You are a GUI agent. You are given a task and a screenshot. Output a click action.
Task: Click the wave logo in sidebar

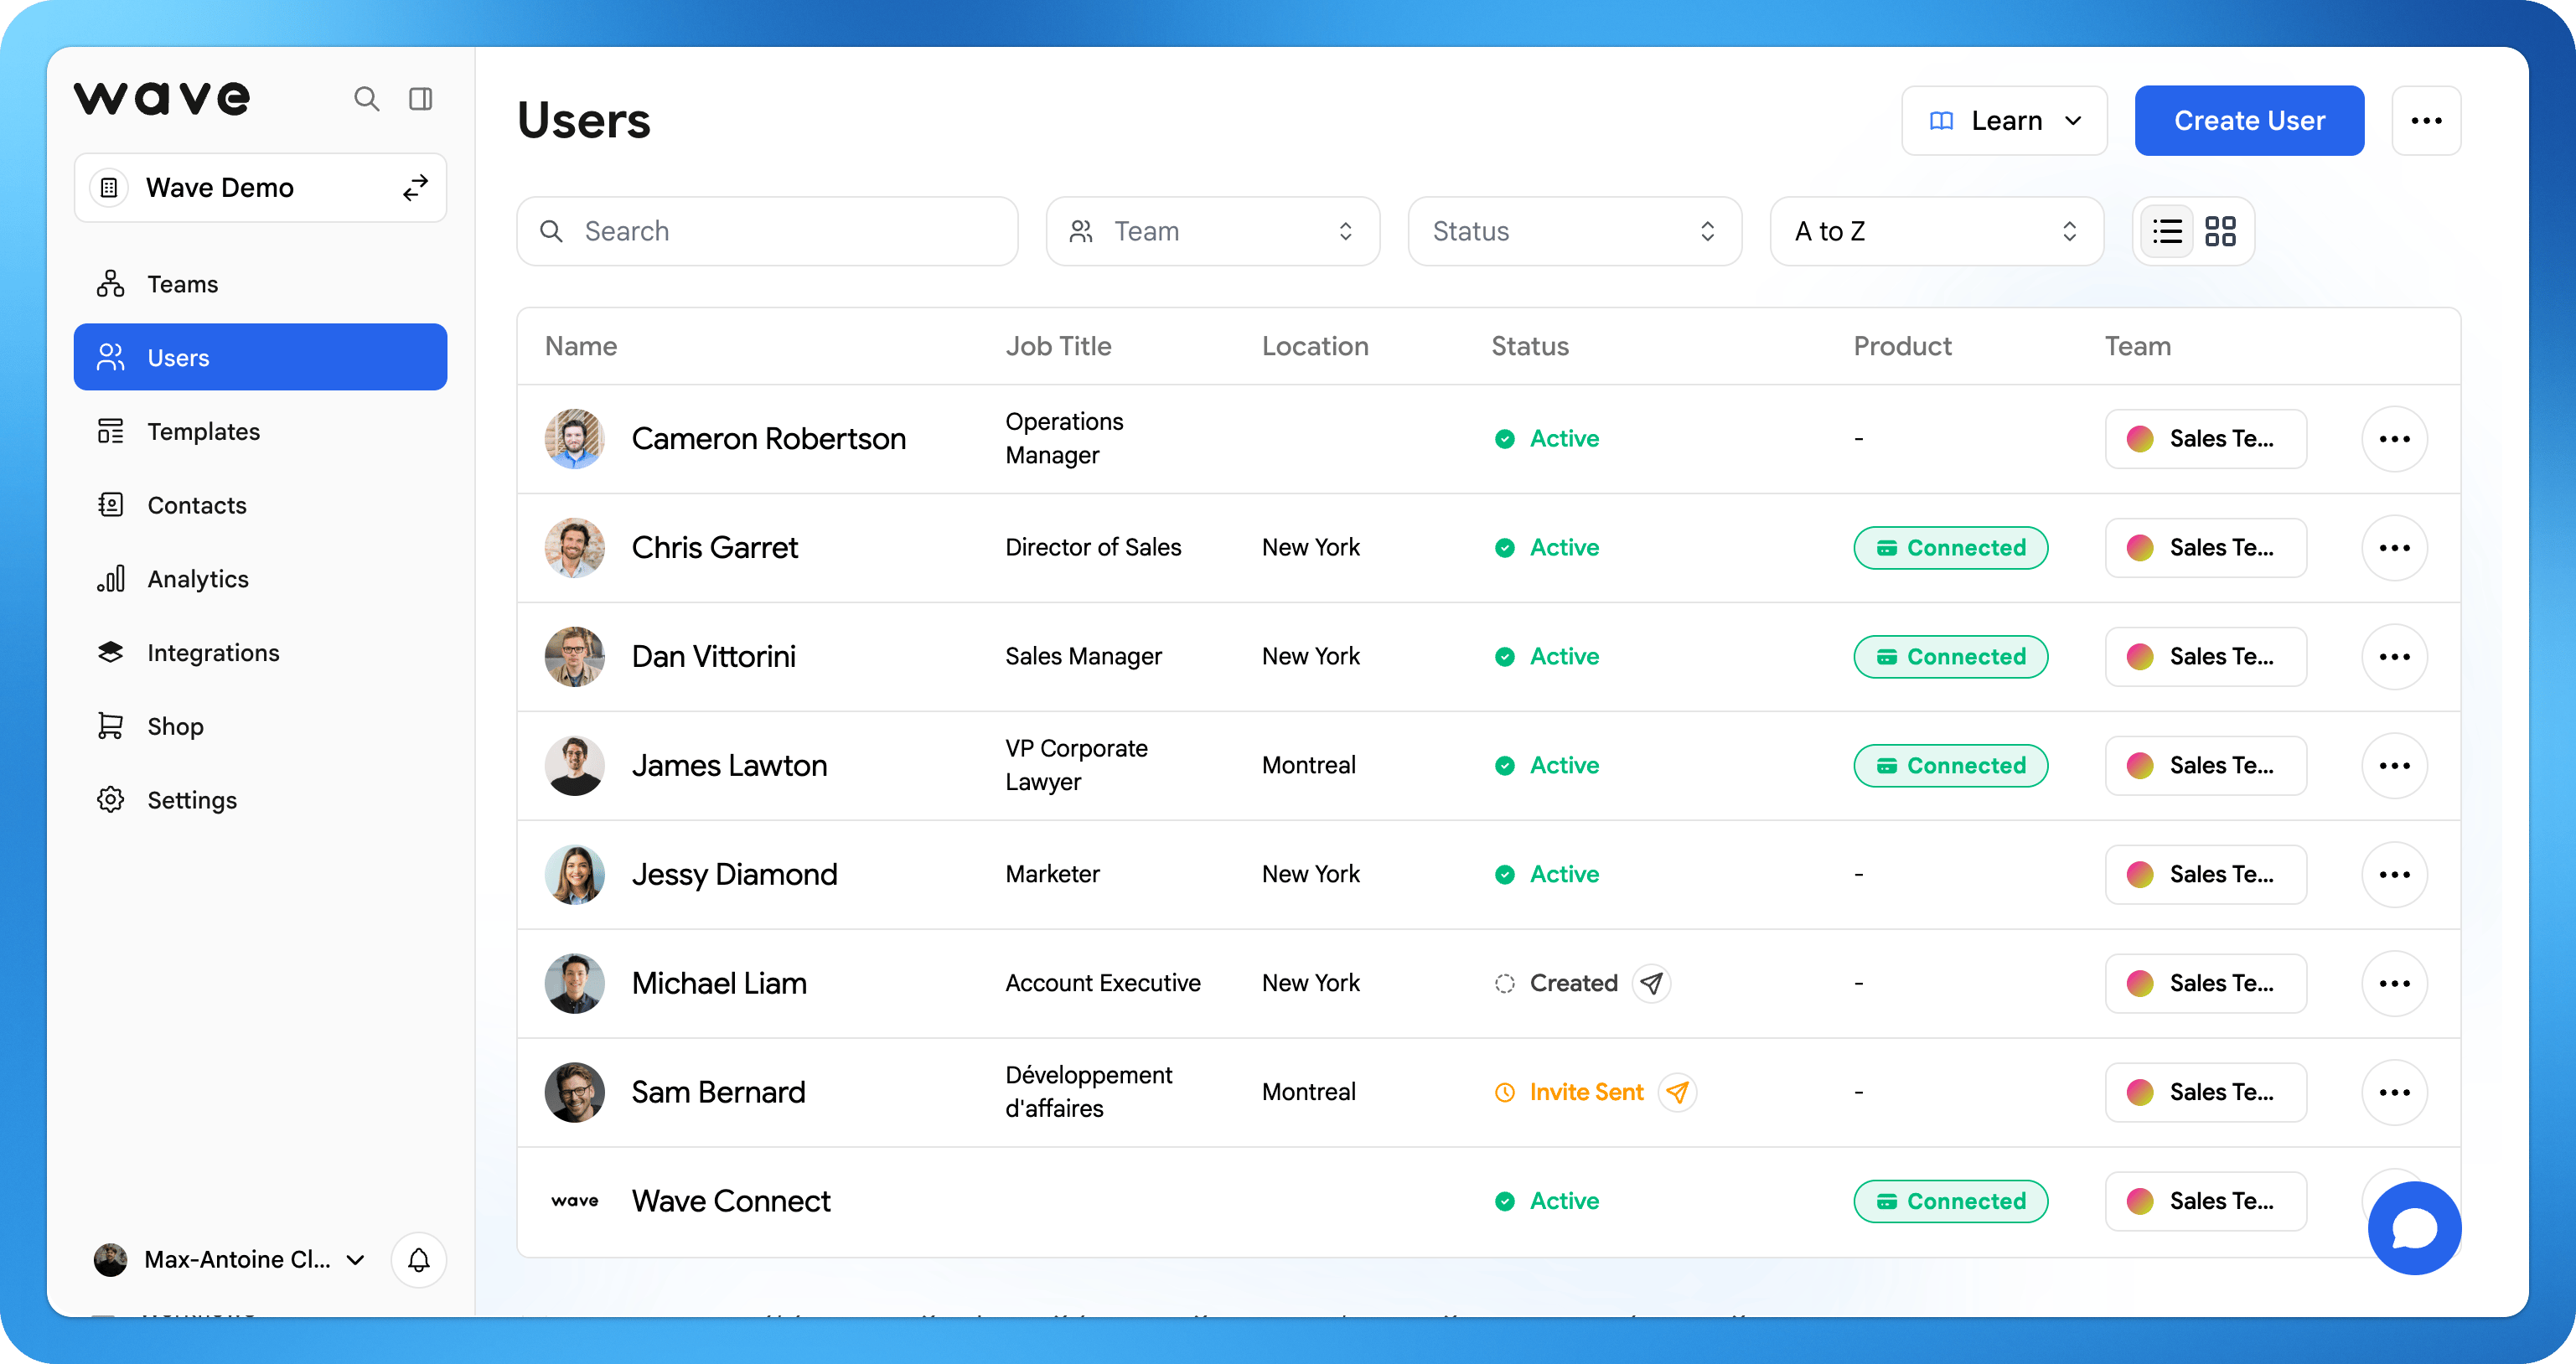(x=161, y=99)
